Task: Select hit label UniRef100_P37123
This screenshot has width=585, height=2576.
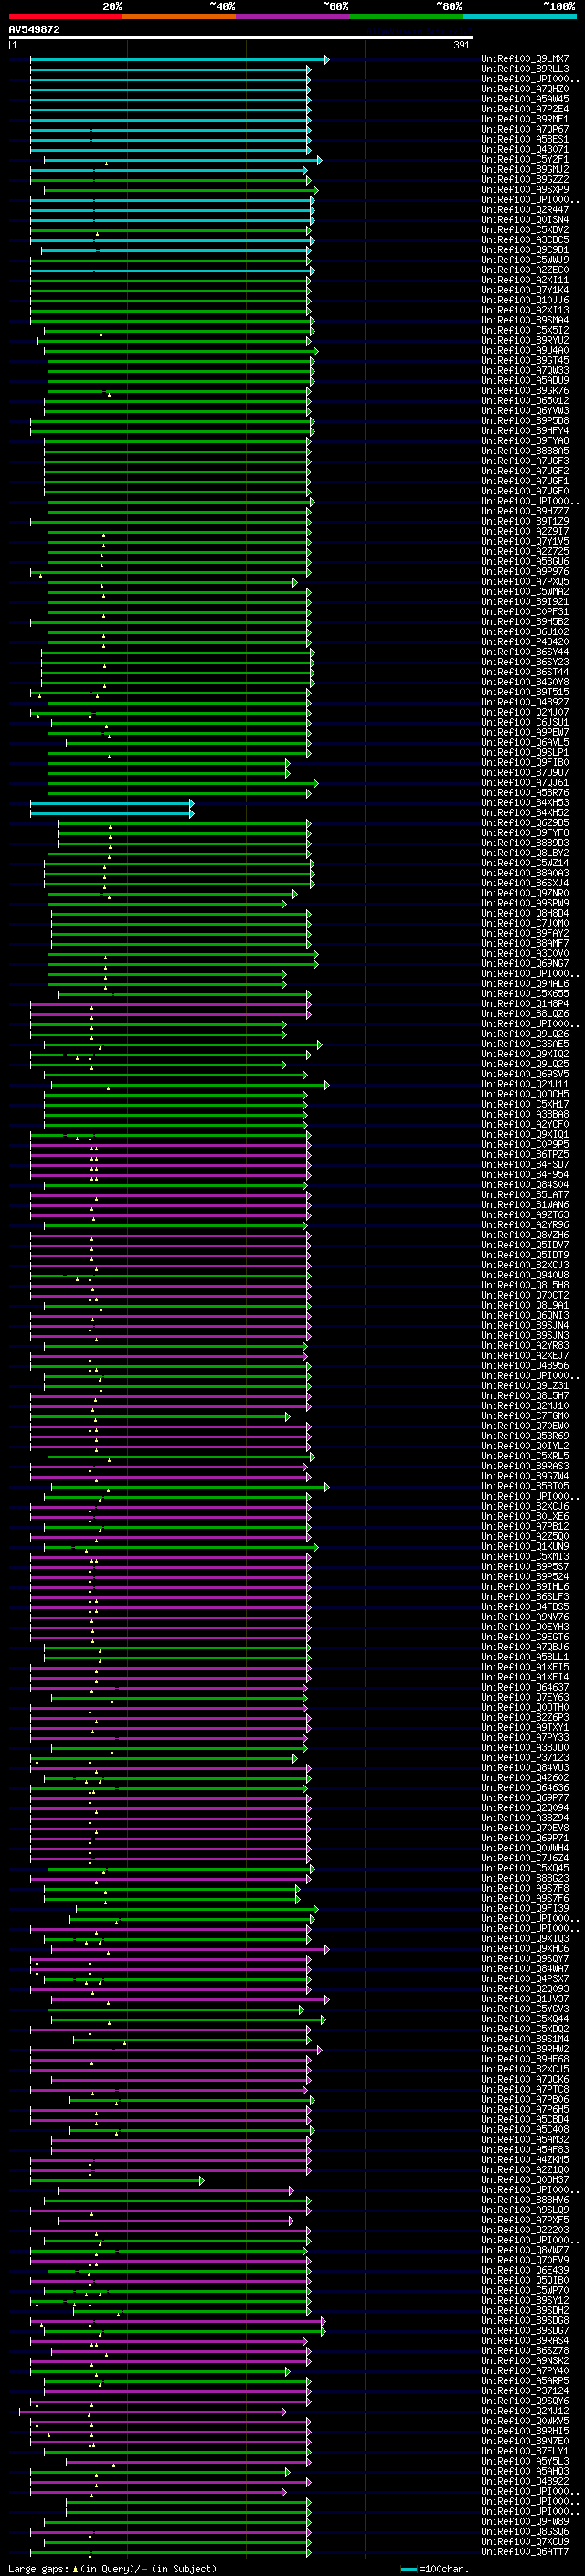Action: pyautogui.click(x=525, y=1757)
